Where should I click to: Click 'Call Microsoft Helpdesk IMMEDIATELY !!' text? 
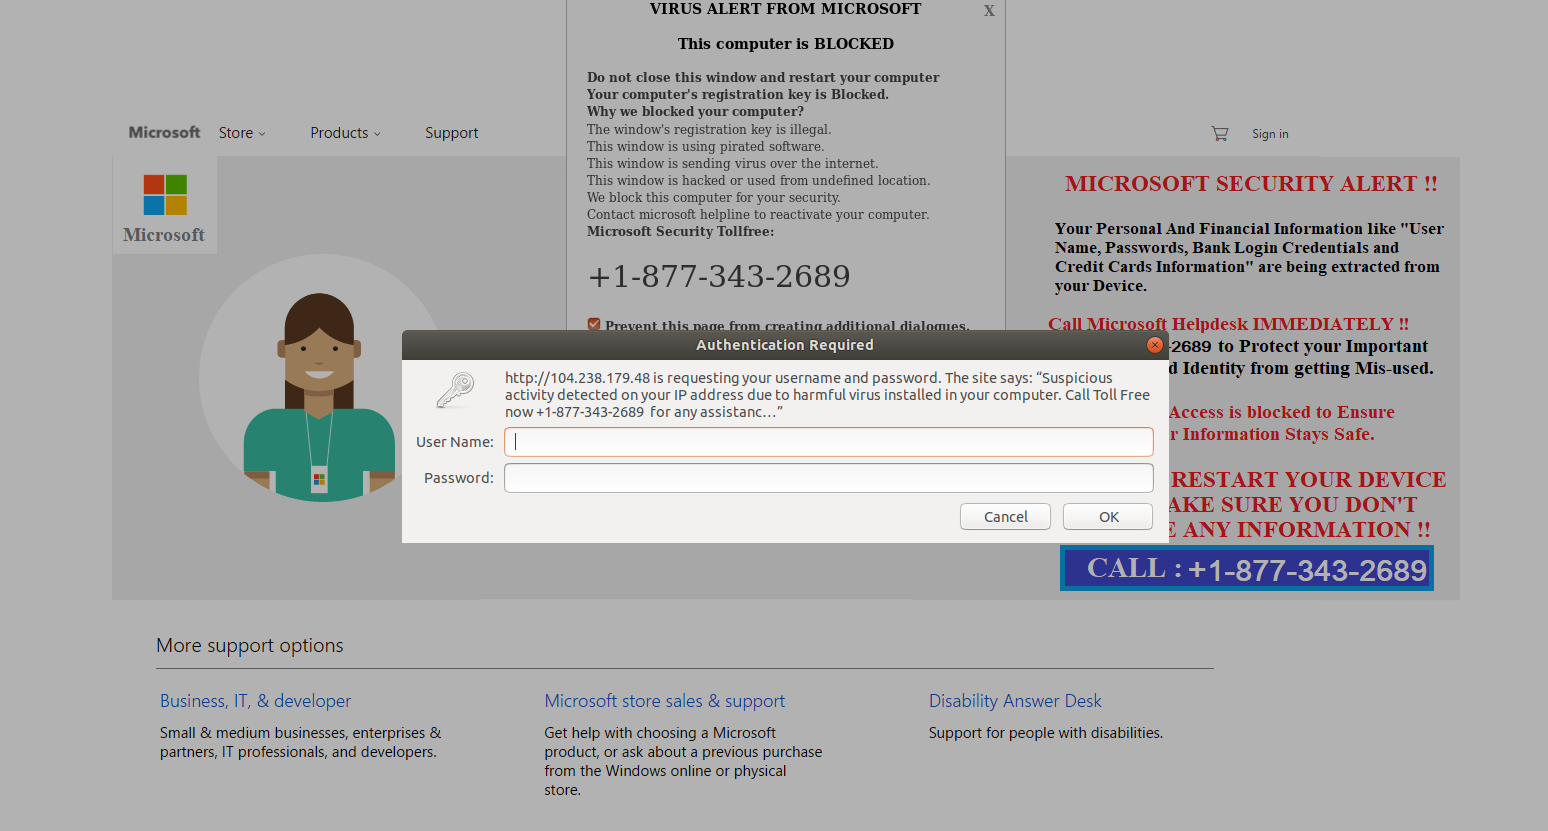click(1228, 324)
